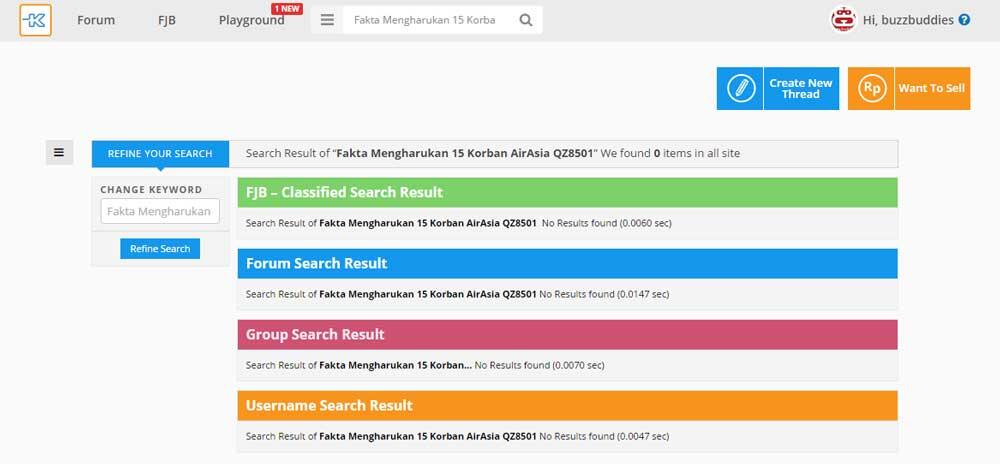Open the Kaskus logo home icon
The image size is (1000, 464).
pos(35,20)
